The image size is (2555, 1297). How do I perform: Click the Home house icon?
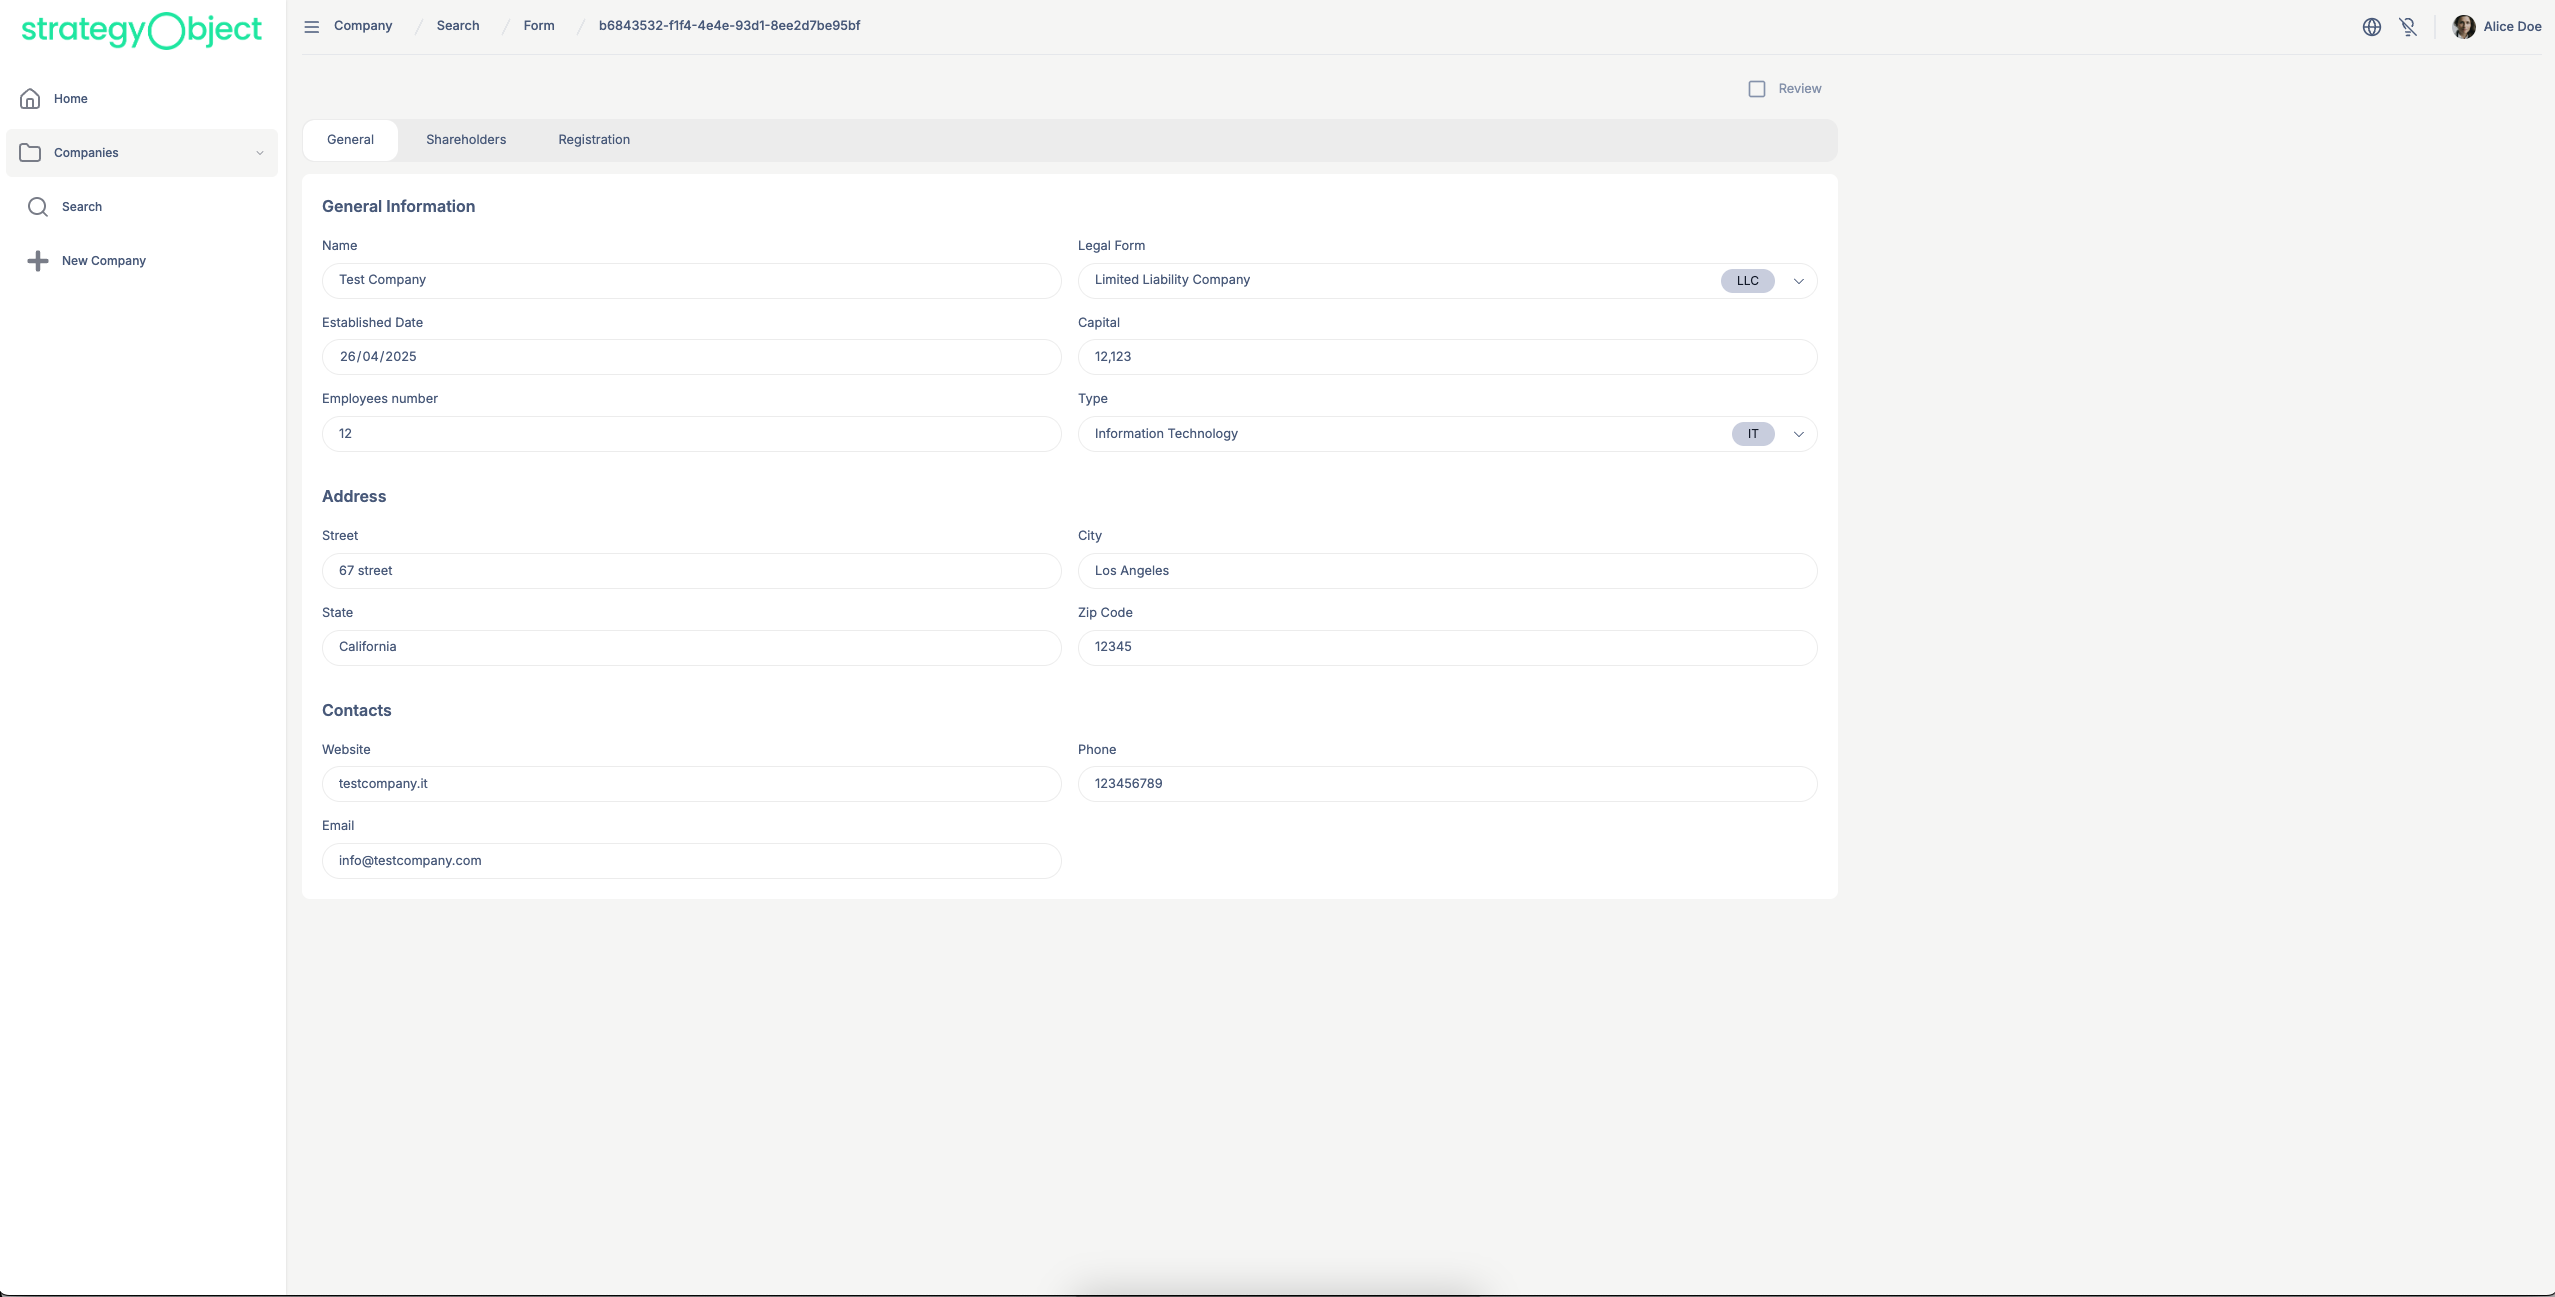tap(31, 99)
